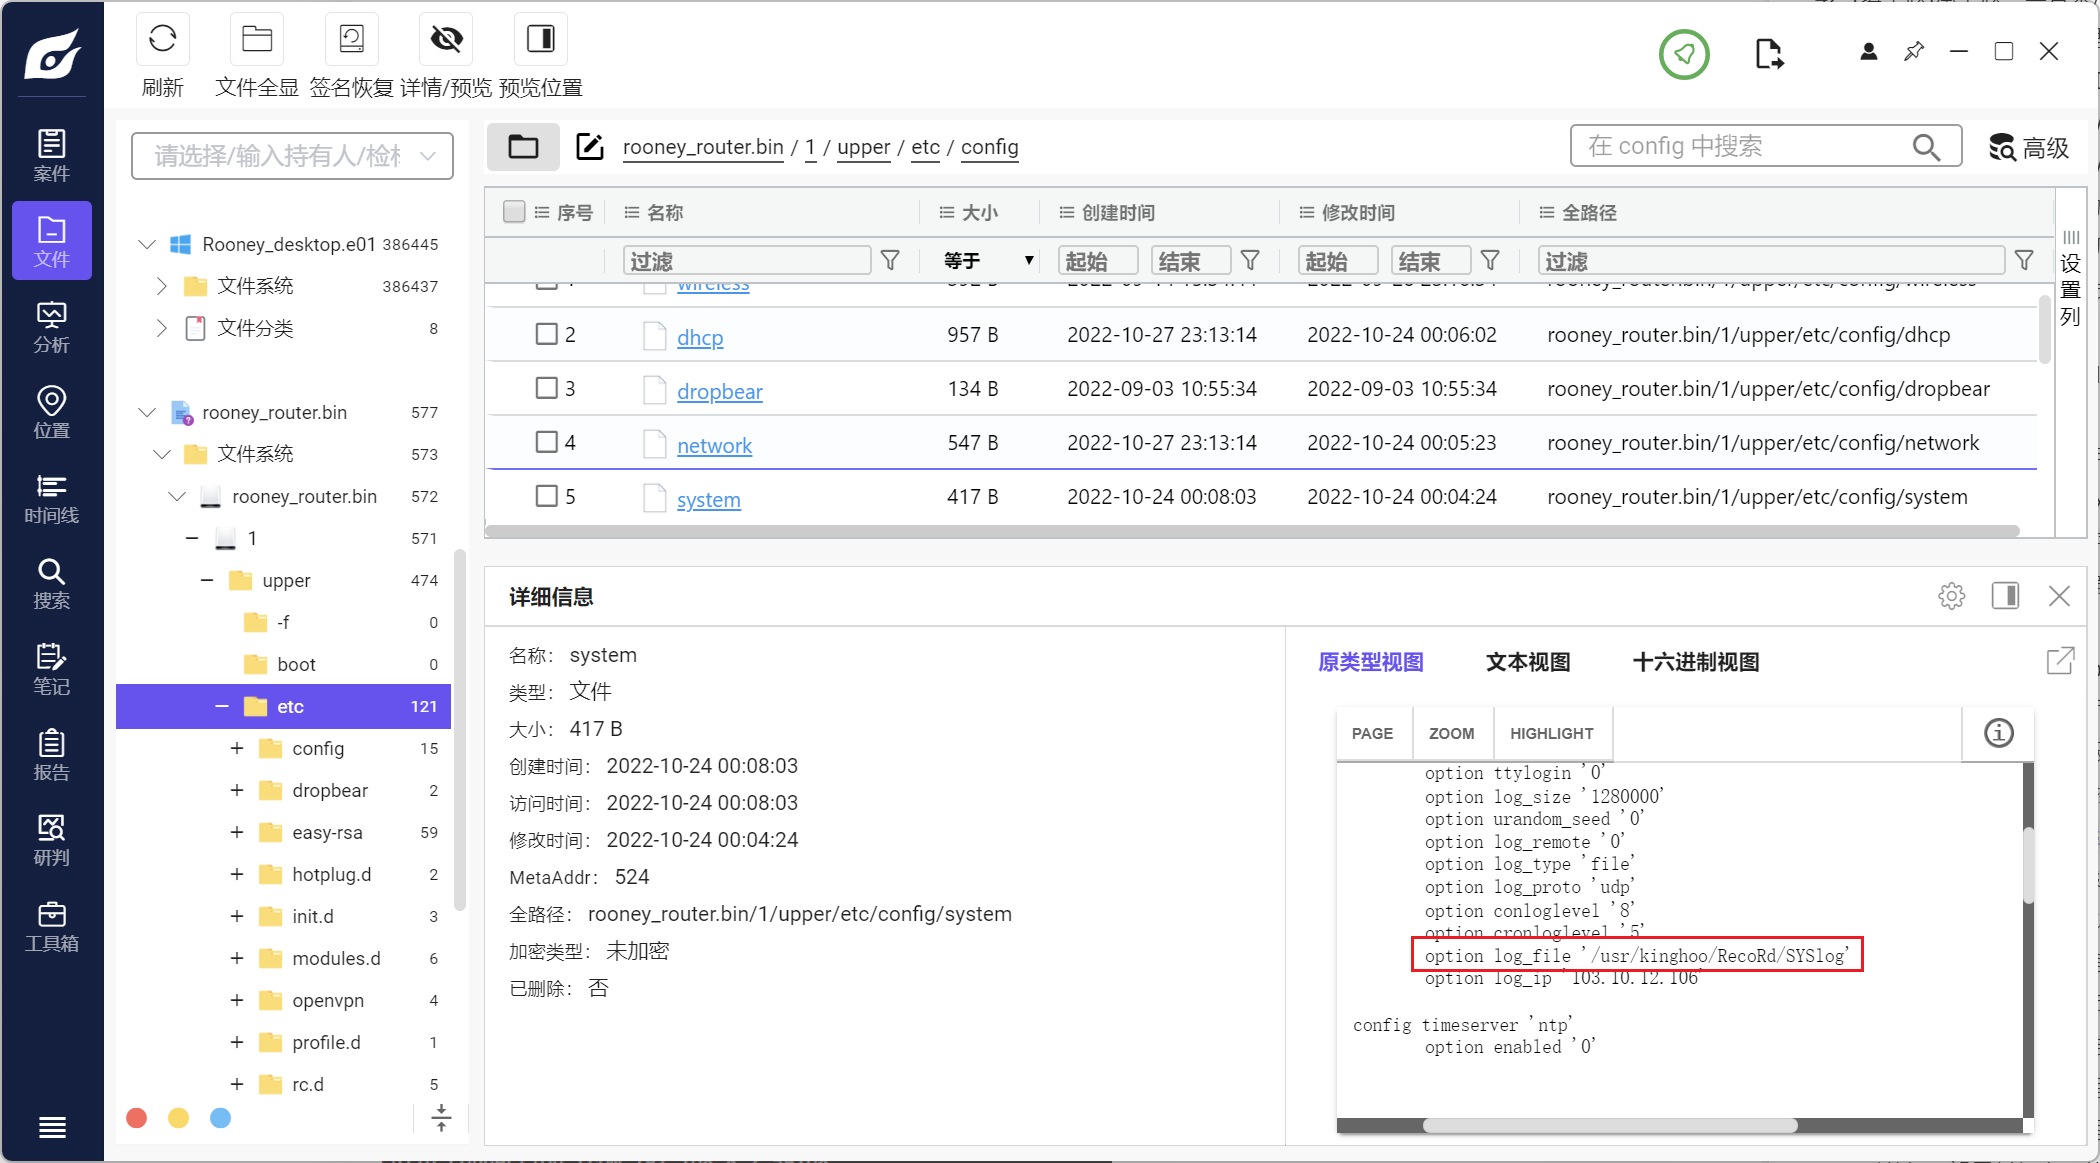
Task: Click the green shield status icon
Action: (x=1684, y=53)
